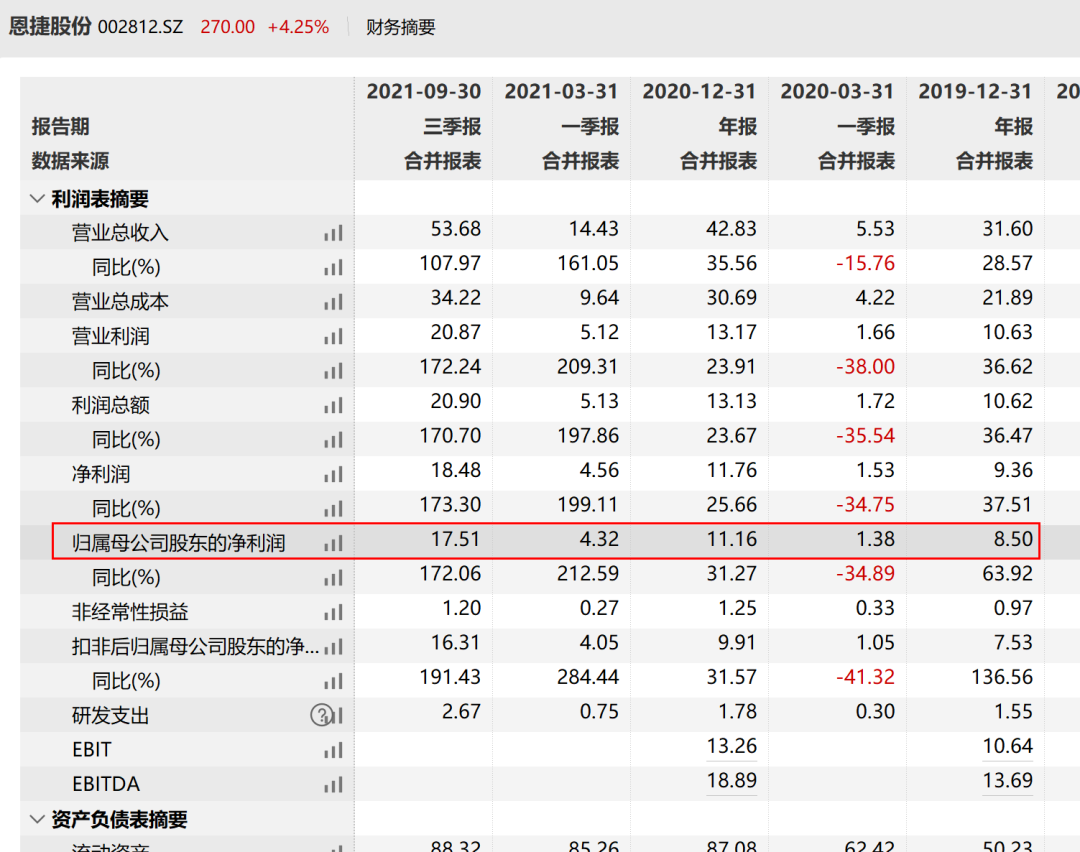
Task: Select the 净利润 row label
Action: coord(101,474)
